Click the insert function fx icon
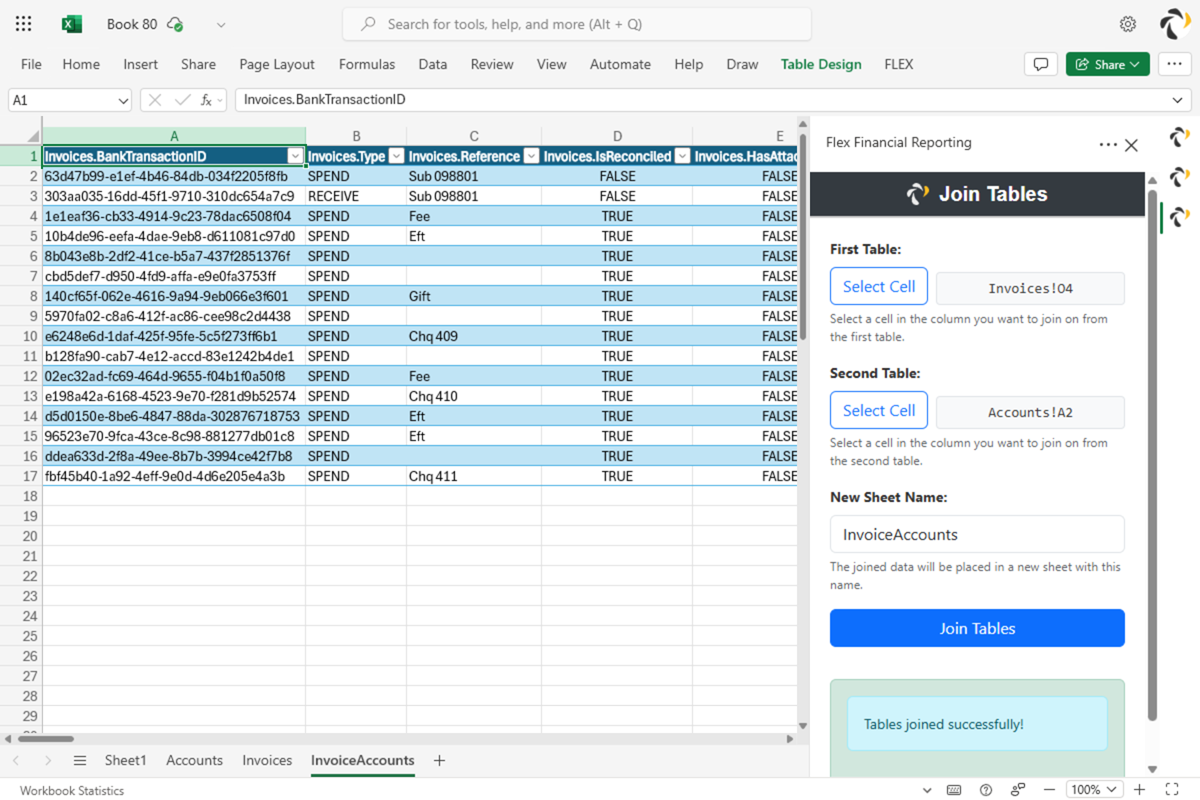 [x=206, y=100]
